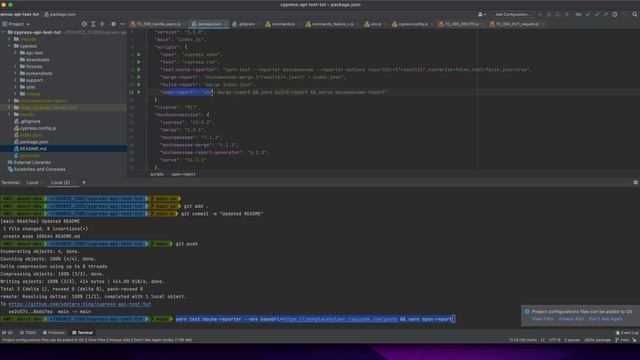Hide the Project panel with minus icon
The image size is (640, 360).
pyautogui.click(x=122, y=24)
